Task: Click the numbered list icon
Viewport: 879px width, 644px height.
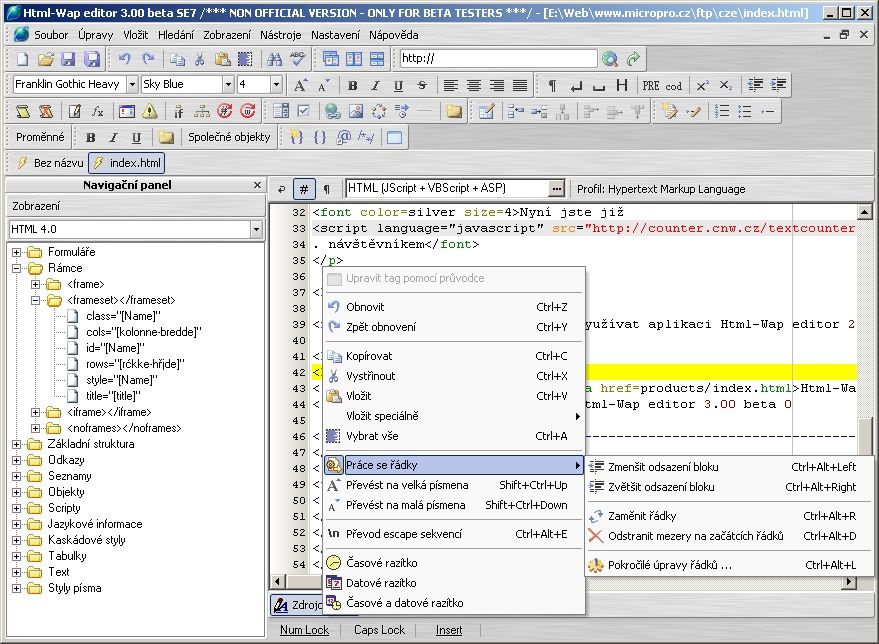Action: pos(722,111)
